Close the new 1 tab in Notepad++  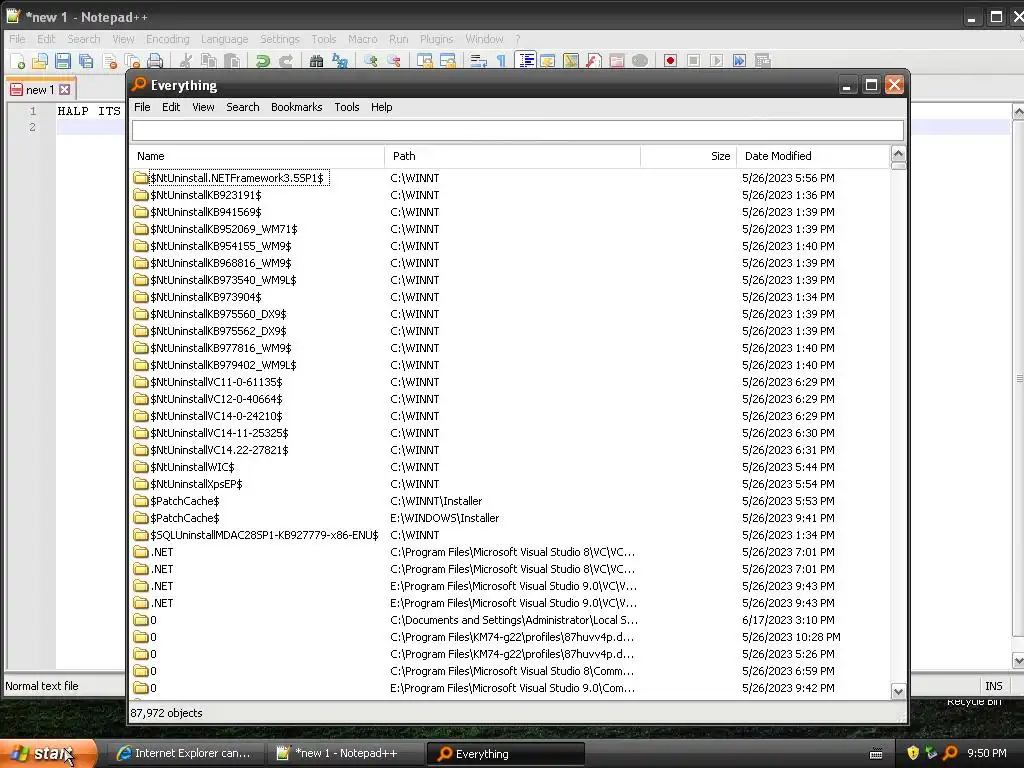[x=65, y=89]
